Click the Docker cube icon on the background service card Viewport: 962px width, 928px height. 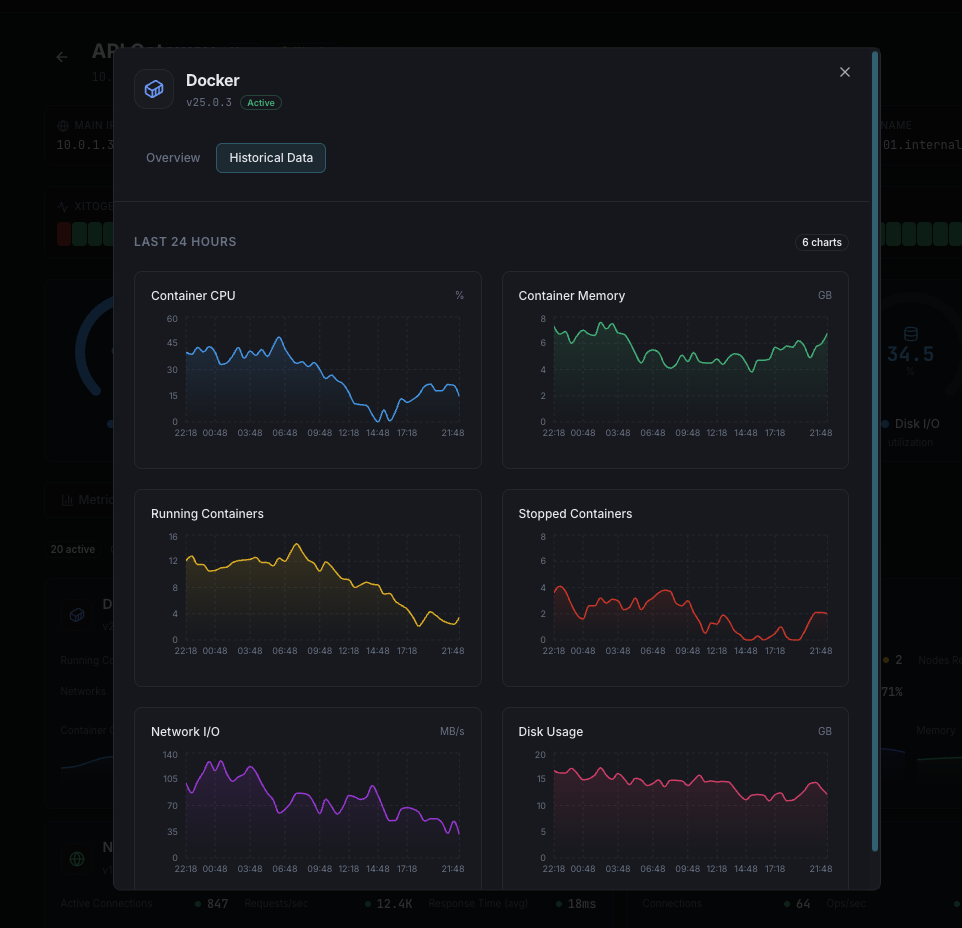77,615
